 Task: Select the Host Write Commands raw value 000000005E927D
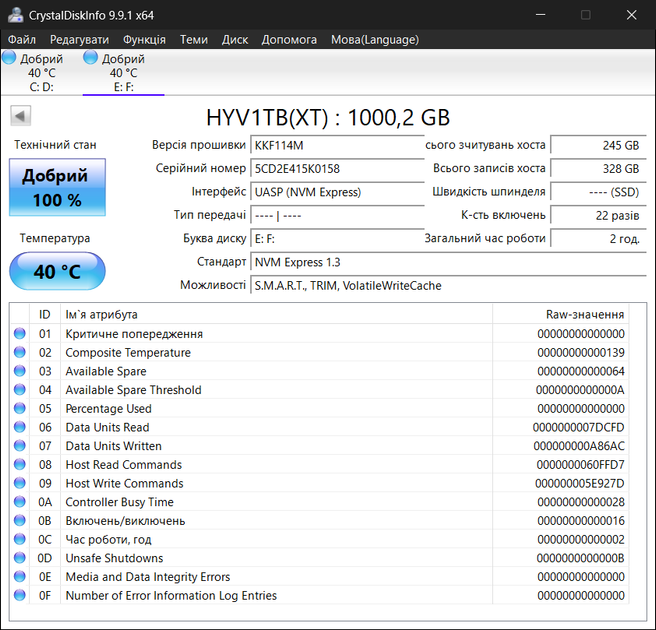click(x=579, y=483)
